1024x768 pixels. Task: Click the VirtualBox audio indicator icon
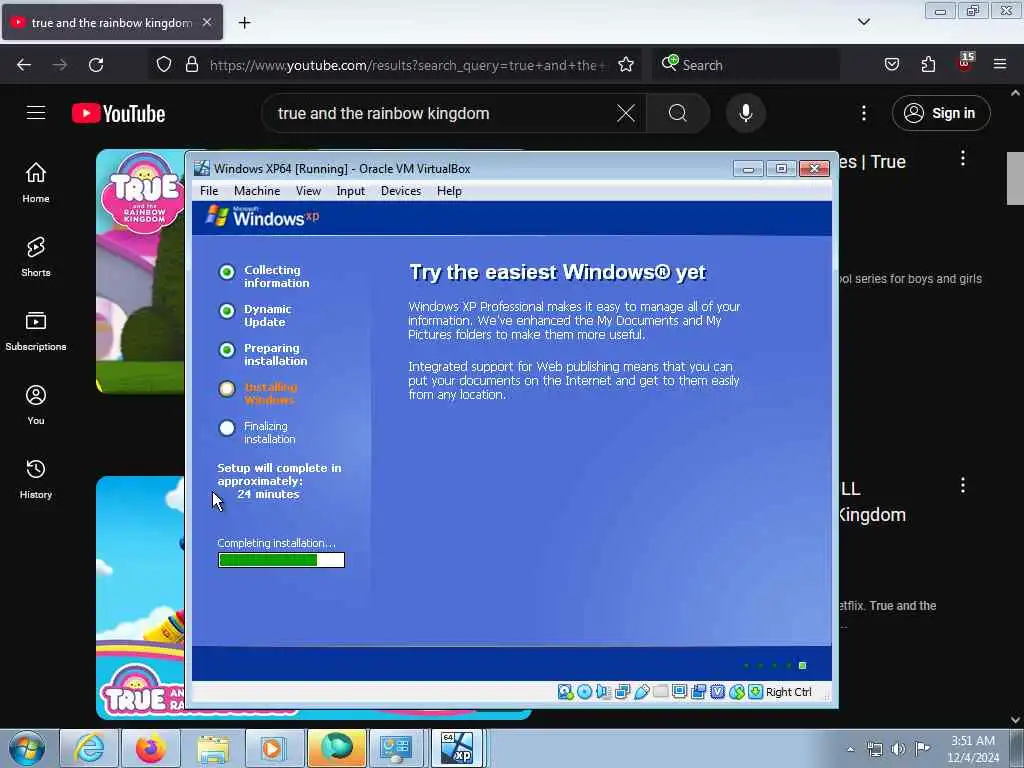click(x=603, y=692)
